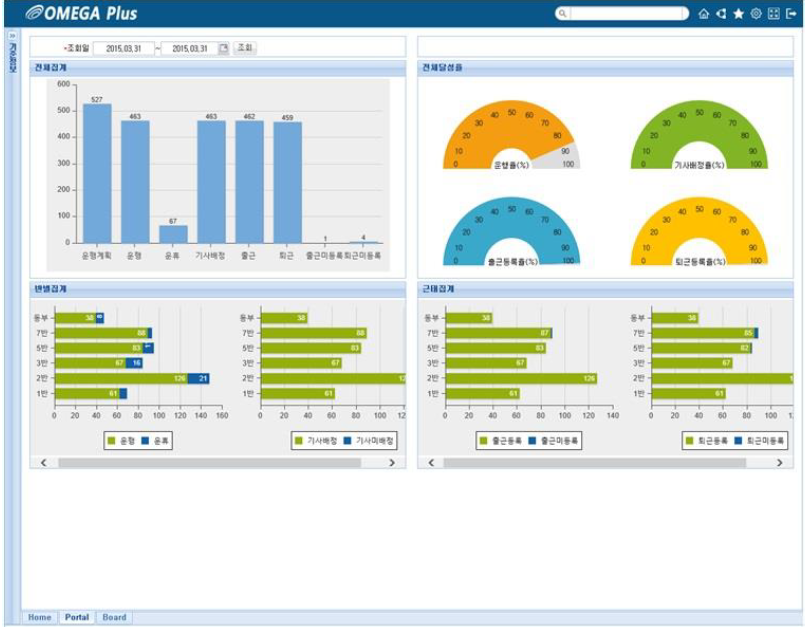807x630 pixels.
Task: Click the fullscreen layout icon in header
Action: click(x=773, y=14)
